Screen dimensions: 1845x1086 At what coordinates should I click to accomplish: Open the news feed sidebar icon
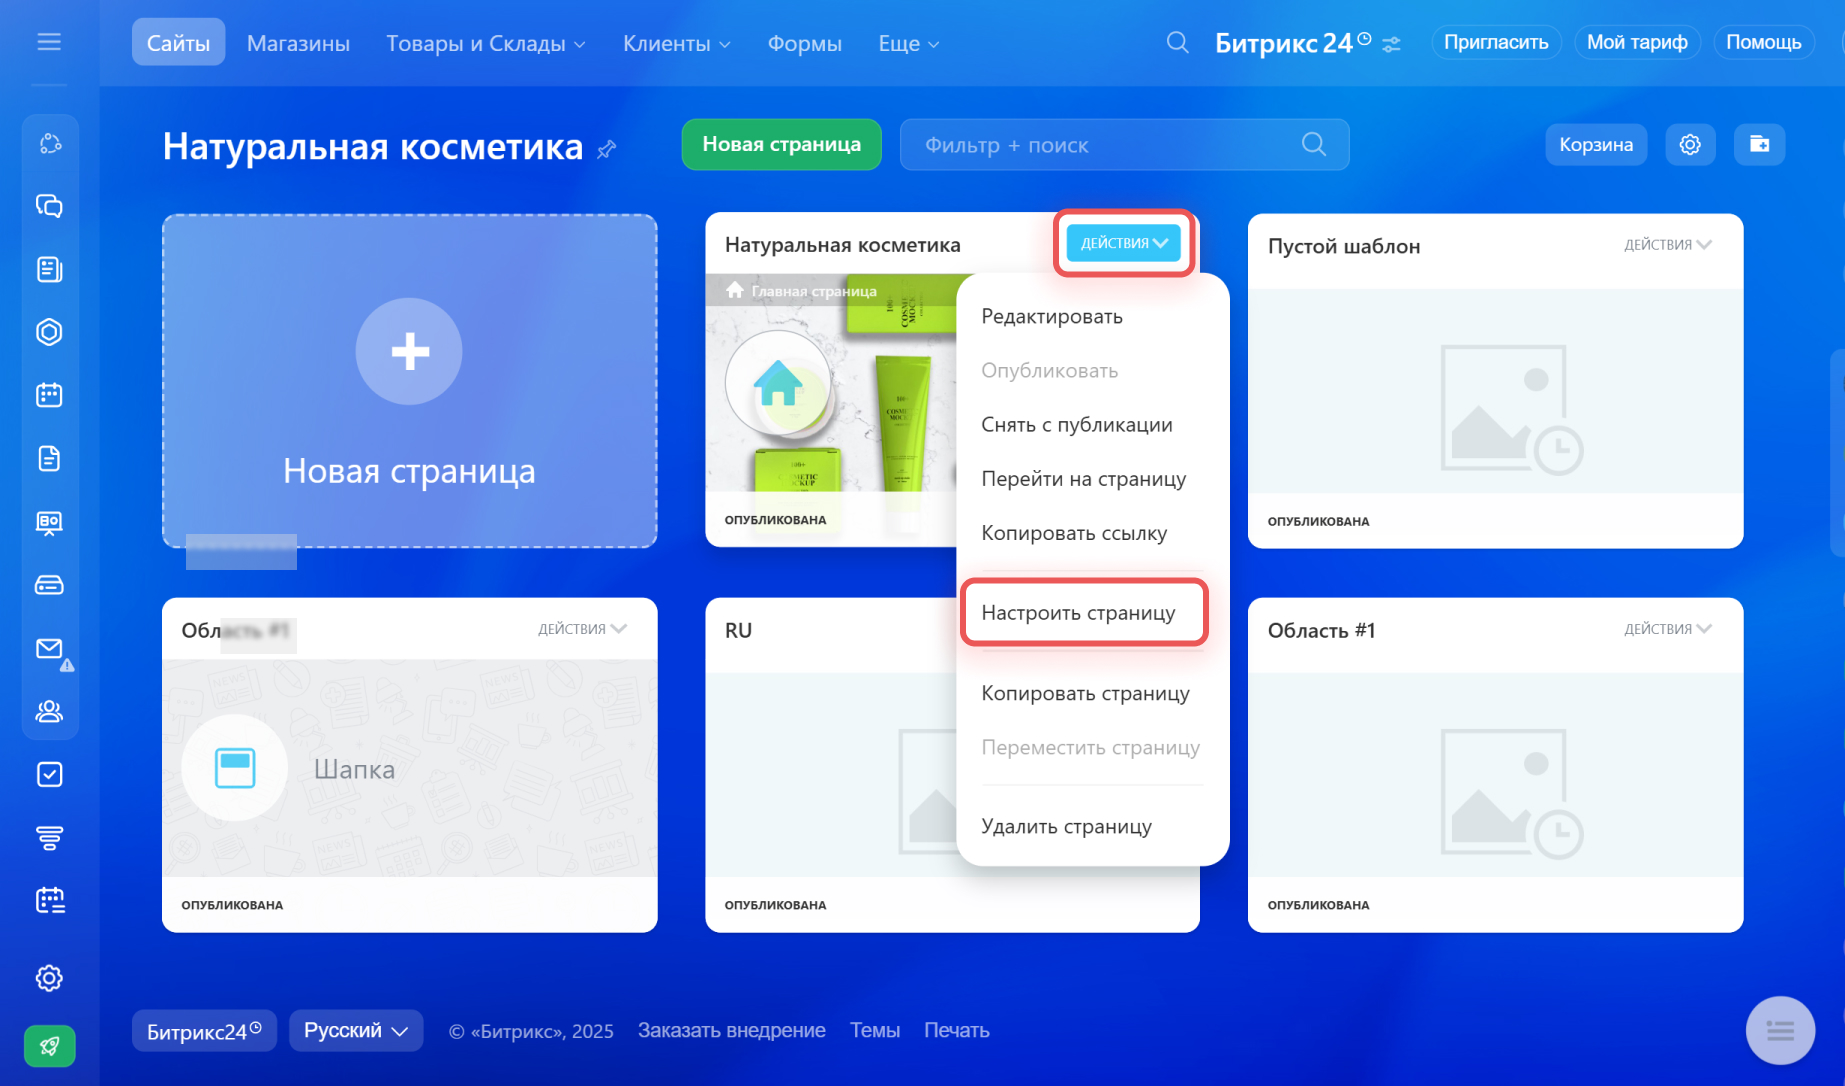click(x=49, y=270)
